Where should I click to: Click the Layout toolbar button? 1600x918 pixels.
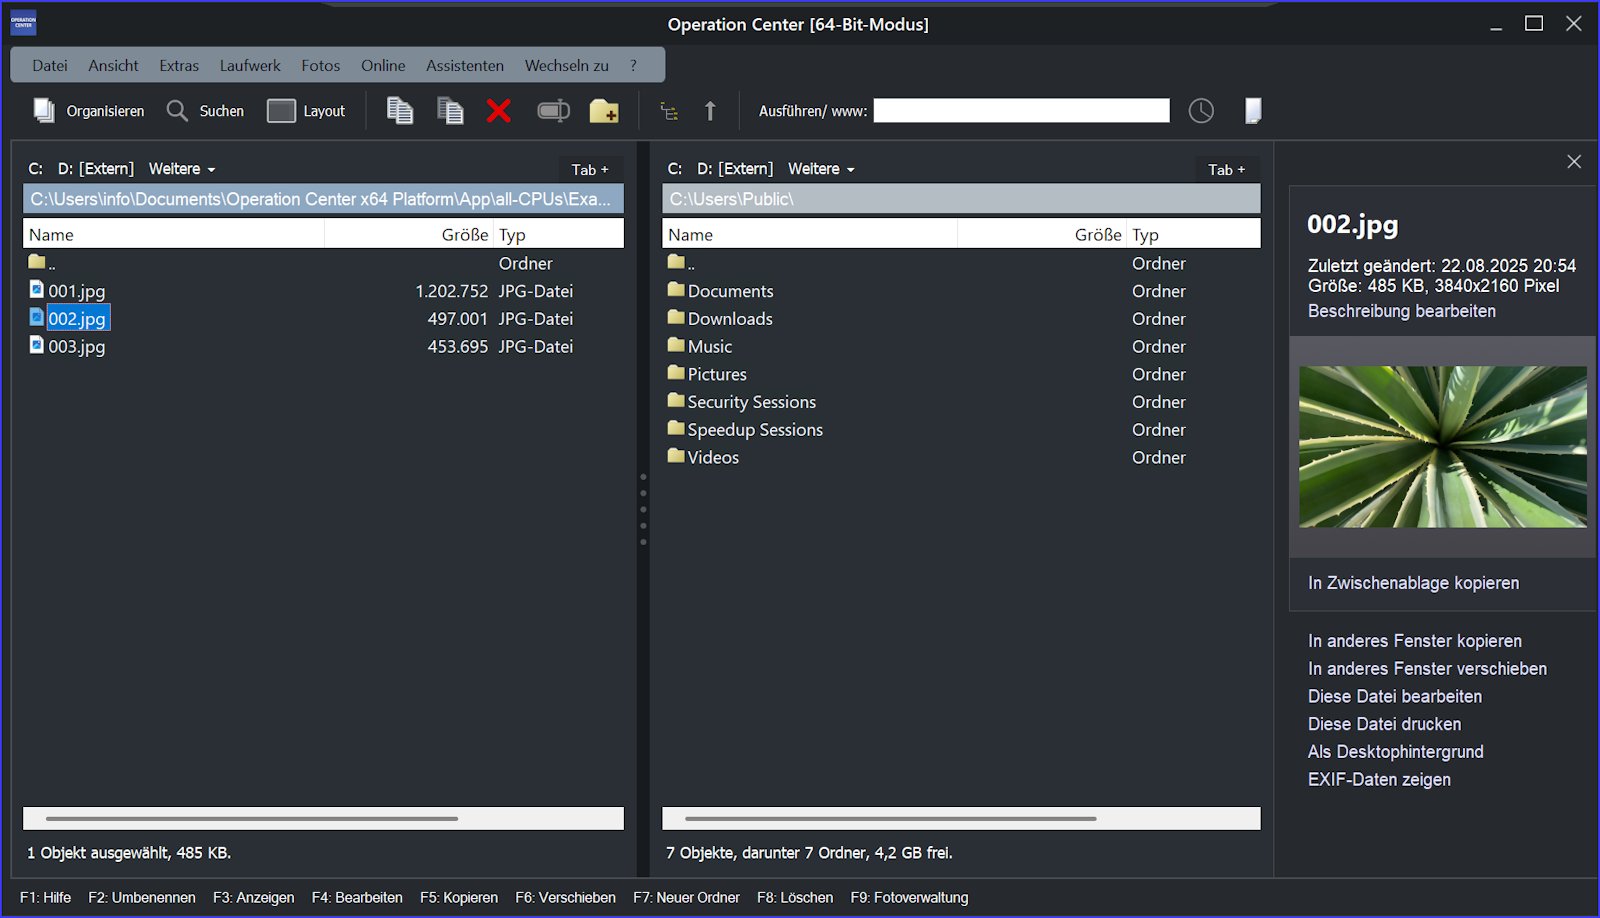306,111
